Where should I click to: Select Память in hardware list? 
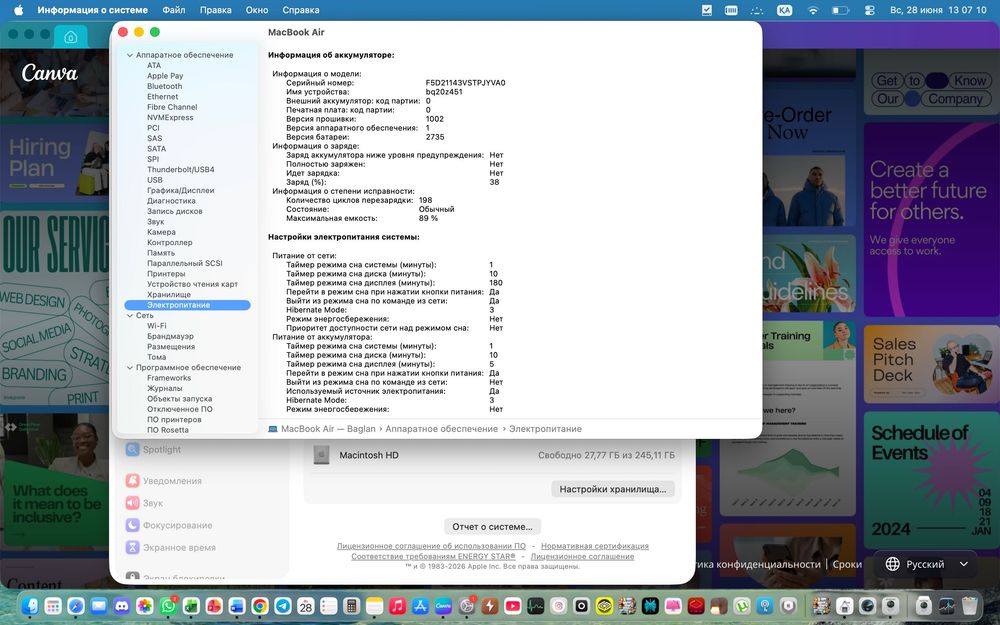click(x=161, y=253)
